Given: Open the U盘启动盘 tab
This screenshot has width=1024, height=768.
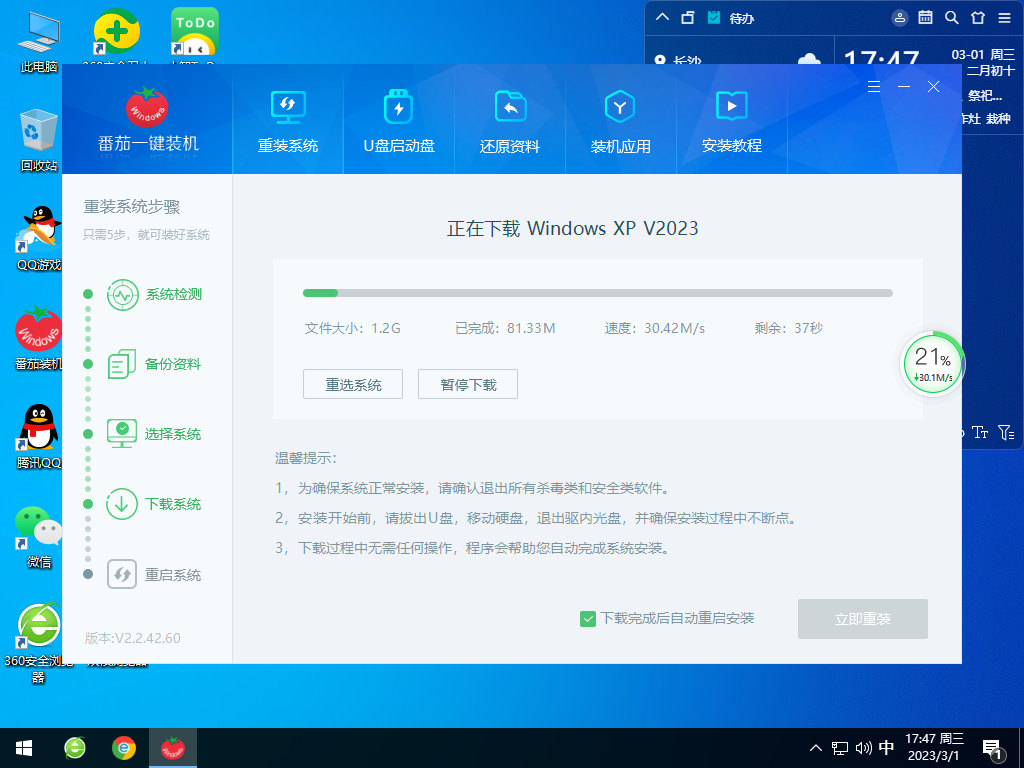Looking at the screenshot, I should [x=398, y=122].
